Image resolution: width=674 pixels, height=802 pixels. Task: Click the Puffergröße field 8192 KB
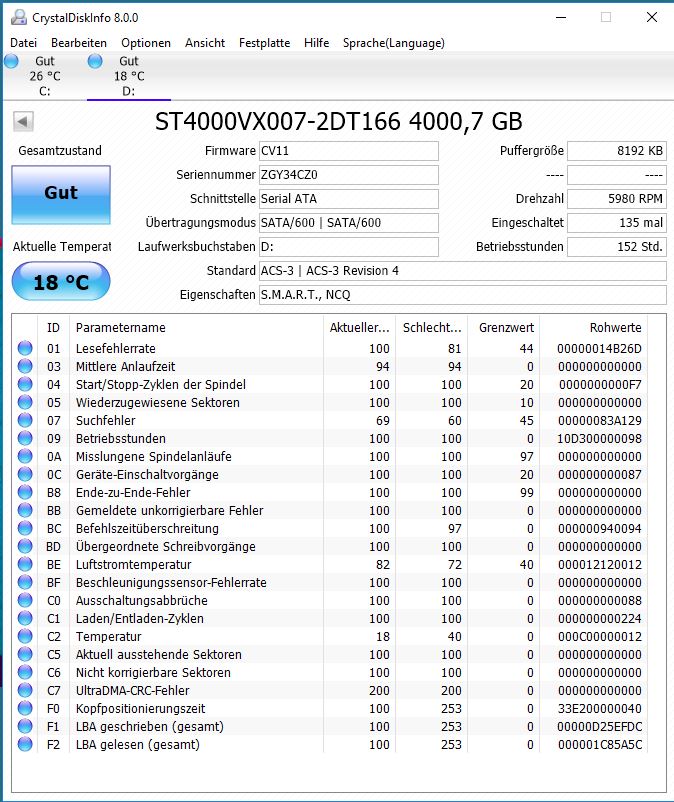pos(617,151)
